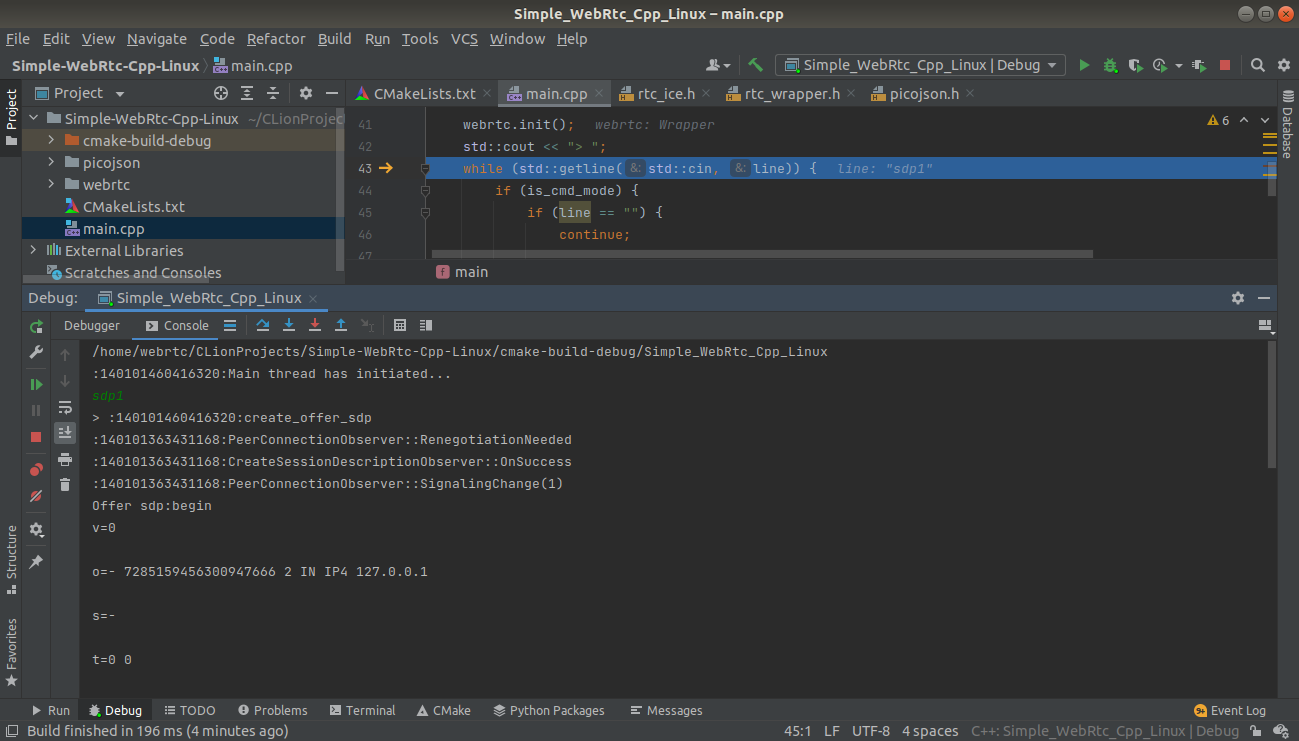Print the console output
This screenshot has width=1299, height=741.
point(65,459)
